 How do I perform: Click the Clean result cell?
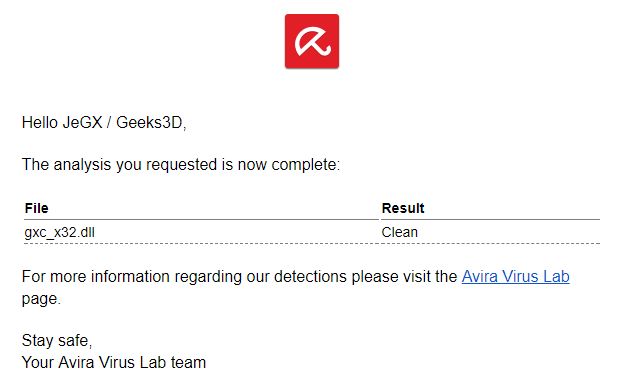399,232
